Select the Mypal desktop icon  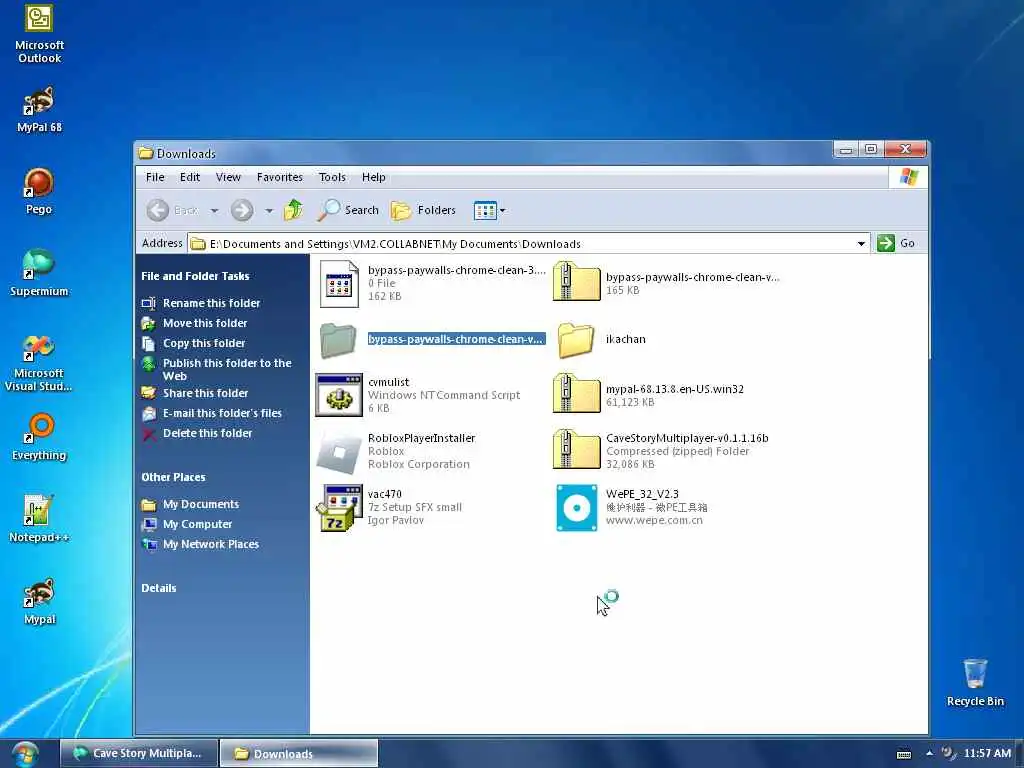39,601
